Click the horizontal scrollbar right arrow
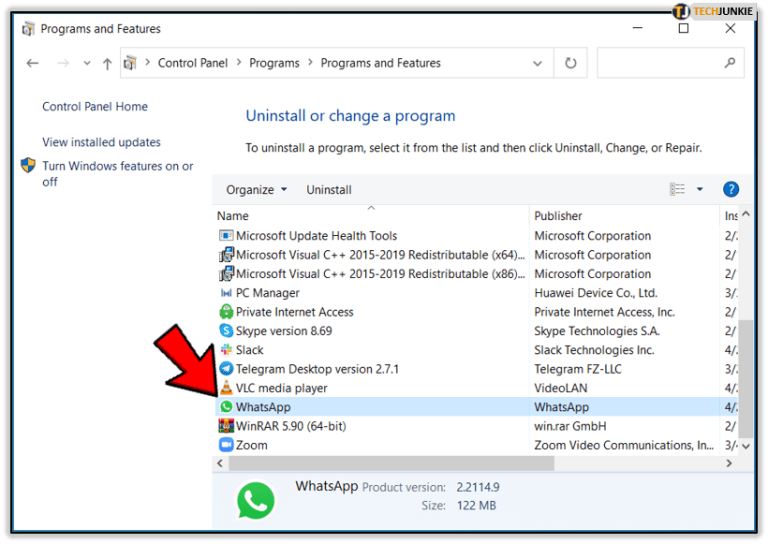The image size is (768, 544). [x=729, y=463]
